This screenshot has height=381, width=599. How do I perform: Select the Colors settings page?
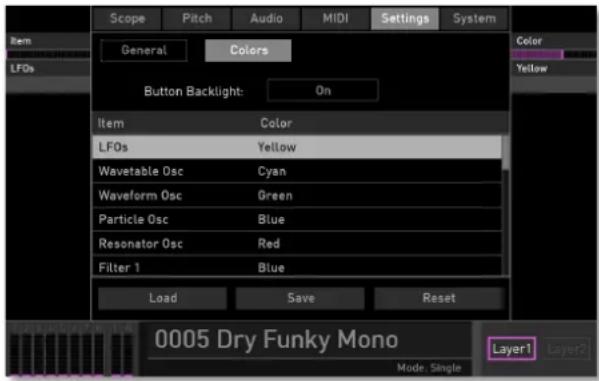point(248,50)
